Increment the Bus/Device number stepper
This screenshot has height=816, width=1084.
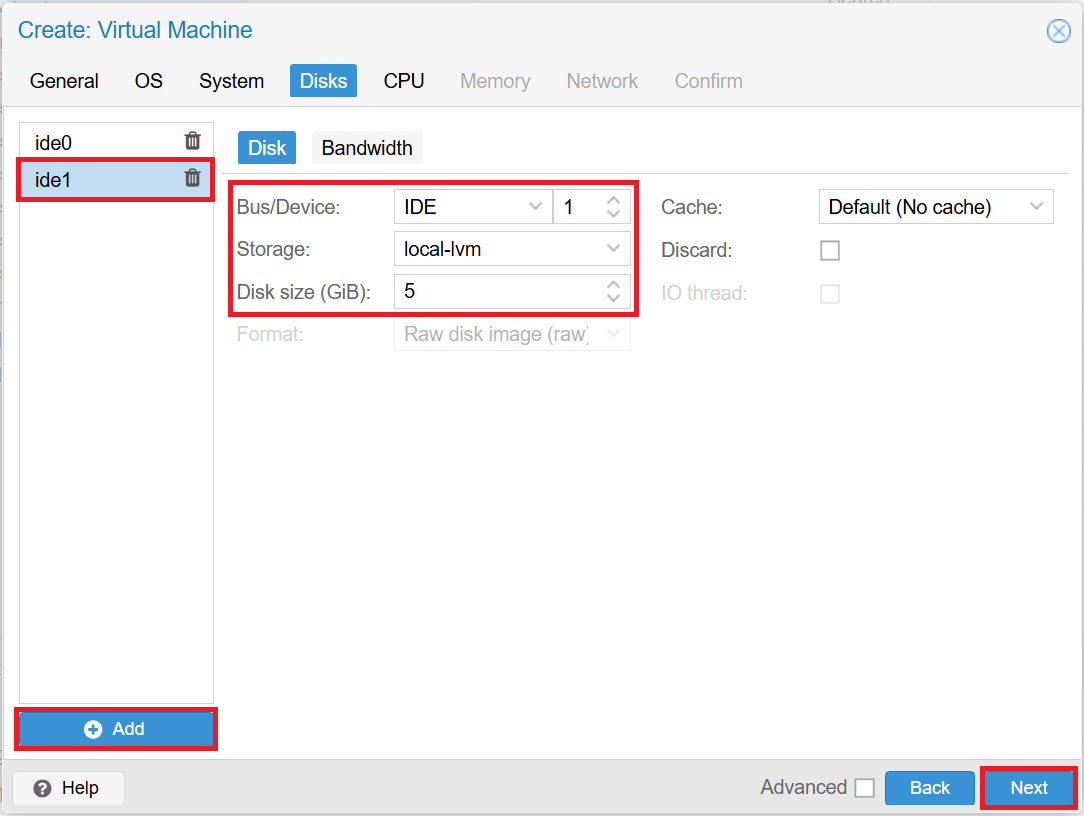[x=614, y=200]
